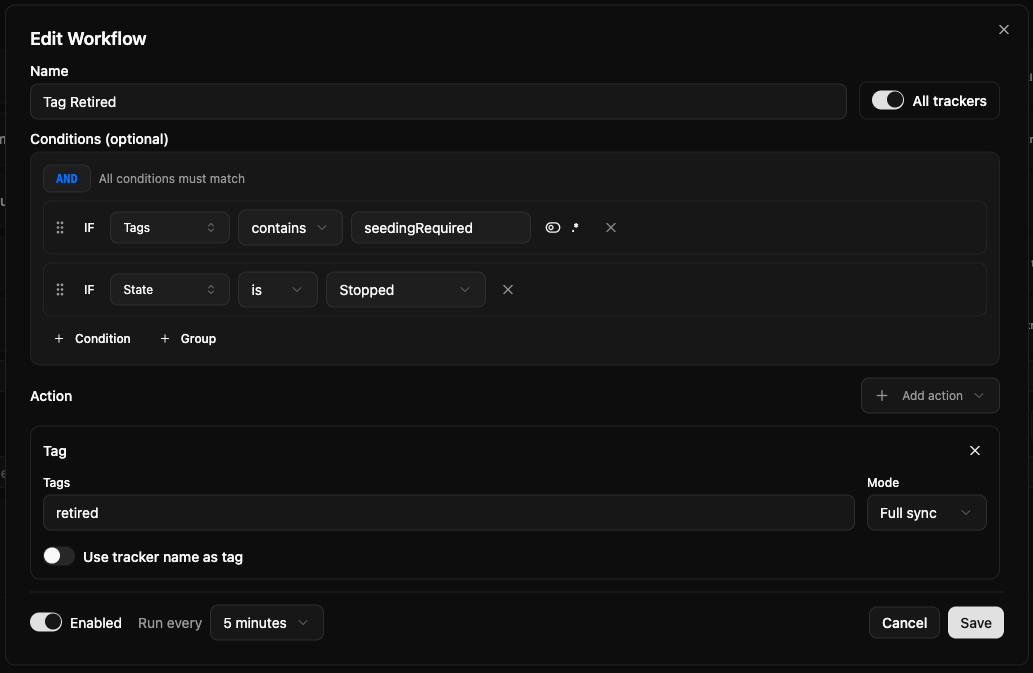Save the workflow changes
This screenshot has height=673, width=1033.
[x=975, y=623]
